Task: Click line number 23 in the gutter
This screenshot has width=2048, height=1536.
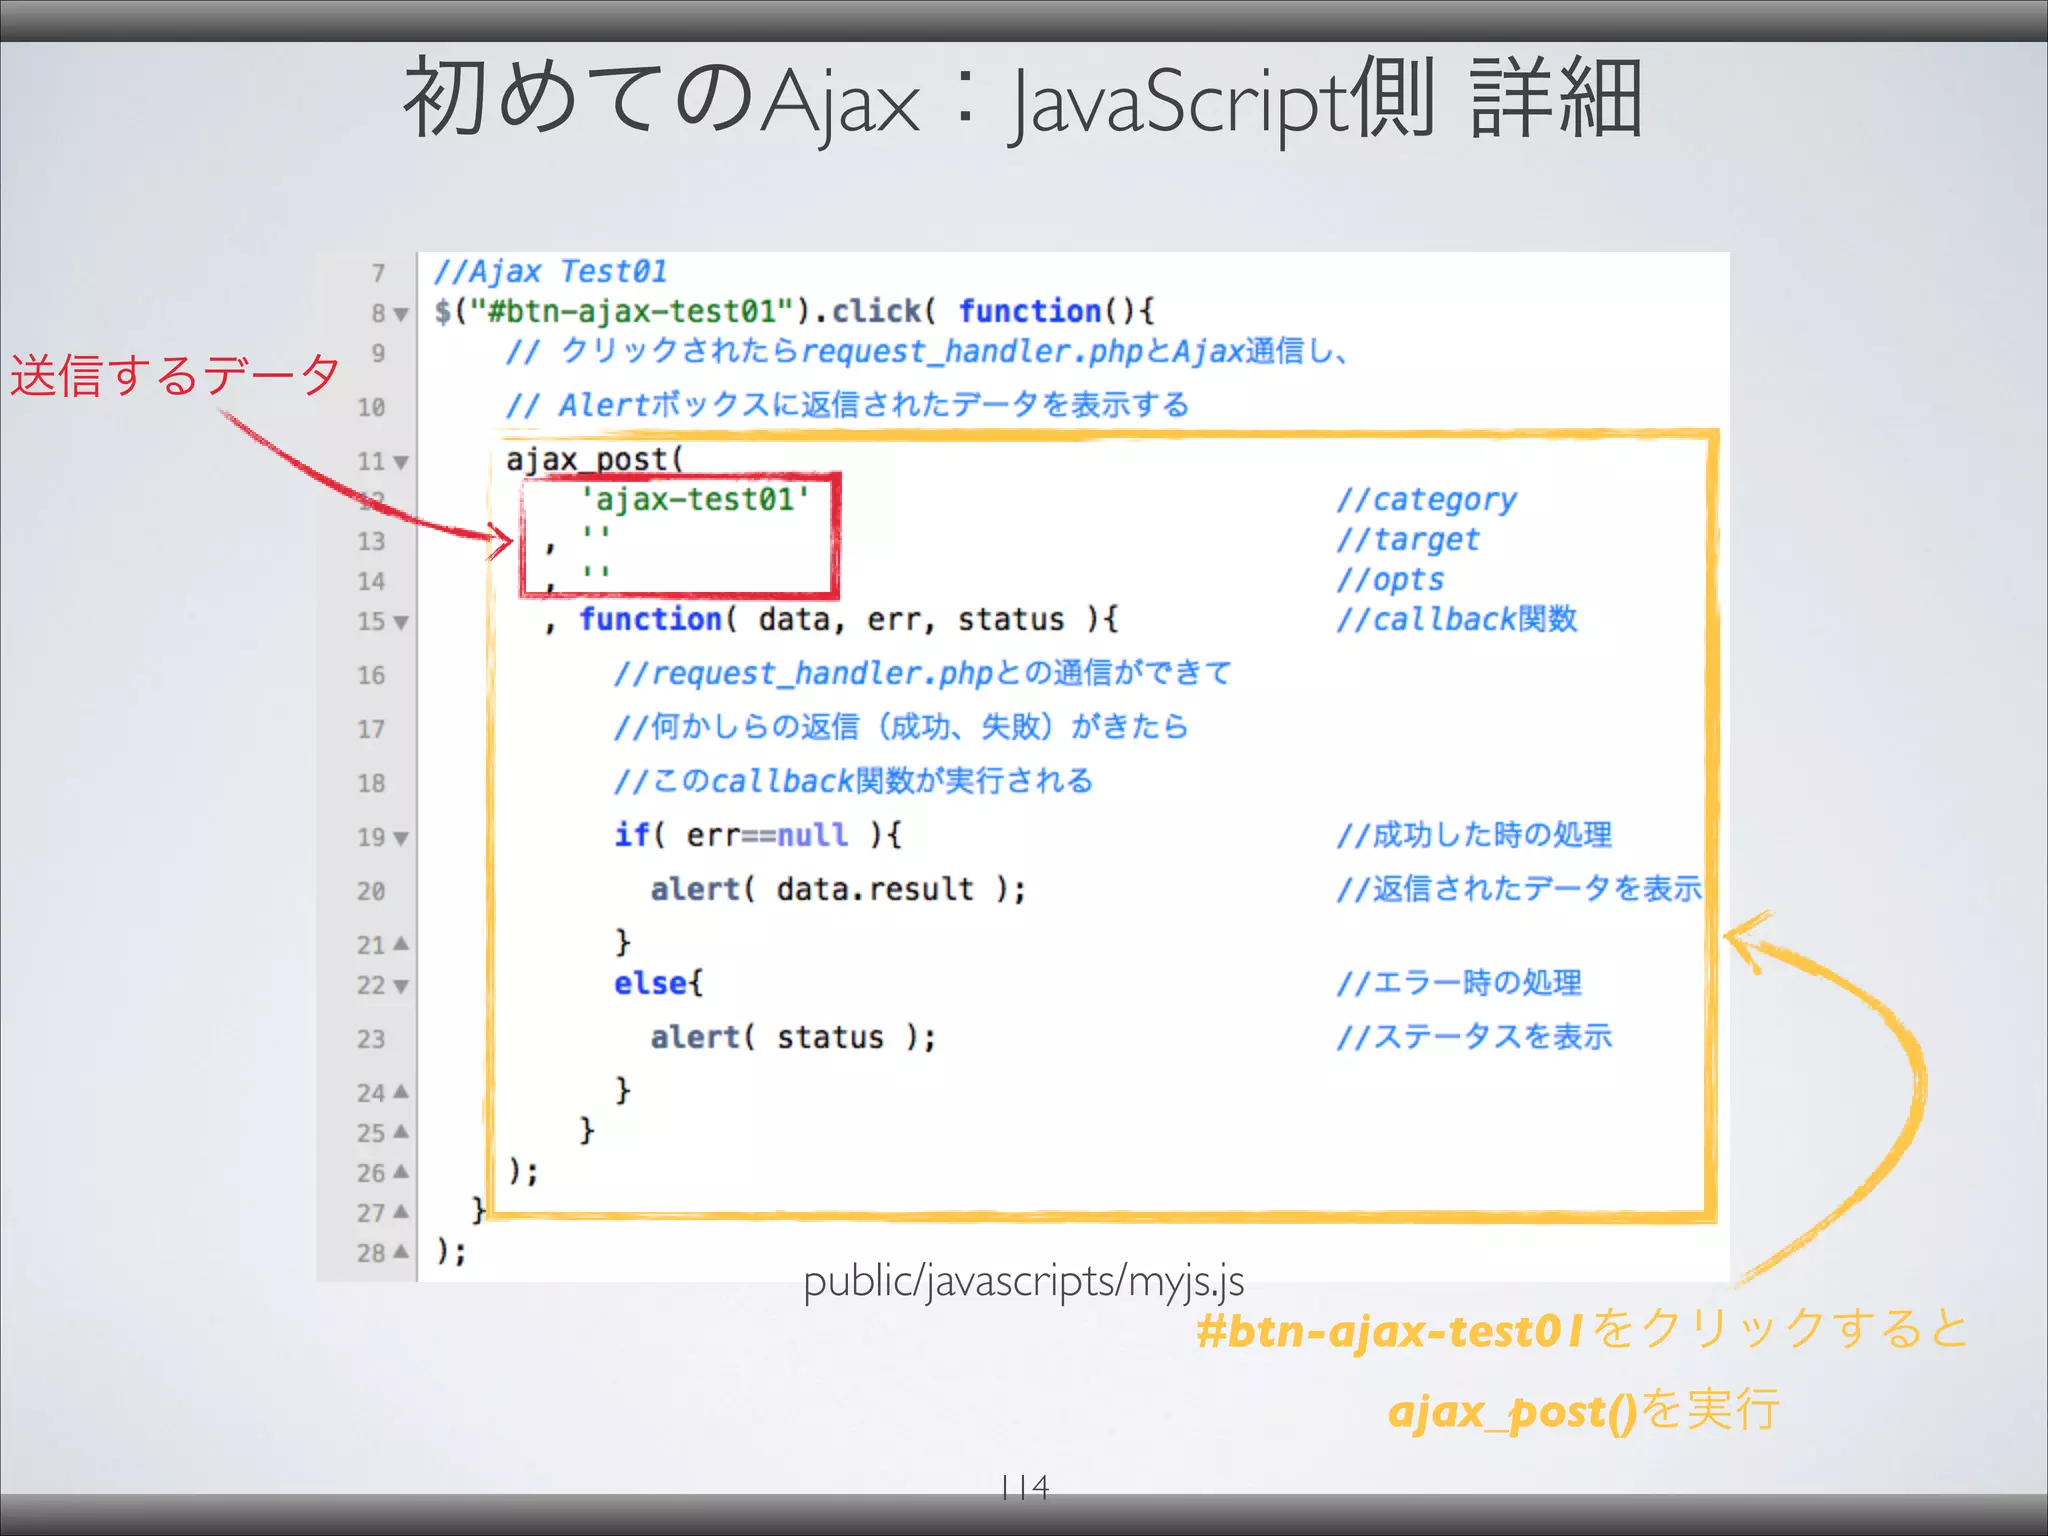Action: pos(371,1040)
